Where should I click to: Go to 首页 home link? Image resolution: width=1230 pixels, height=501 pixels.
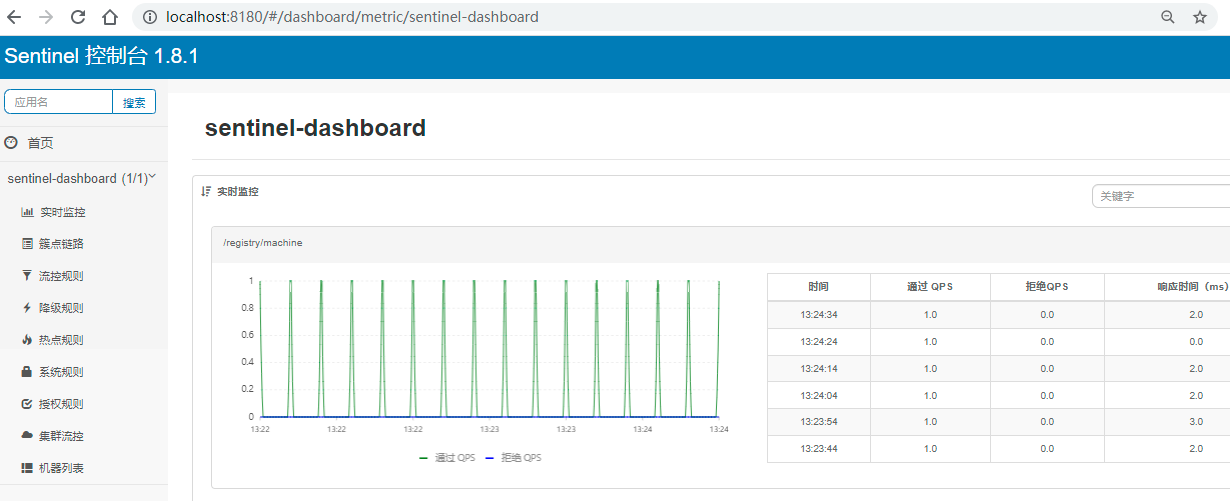pyautogui.click(x=40, y=143)
